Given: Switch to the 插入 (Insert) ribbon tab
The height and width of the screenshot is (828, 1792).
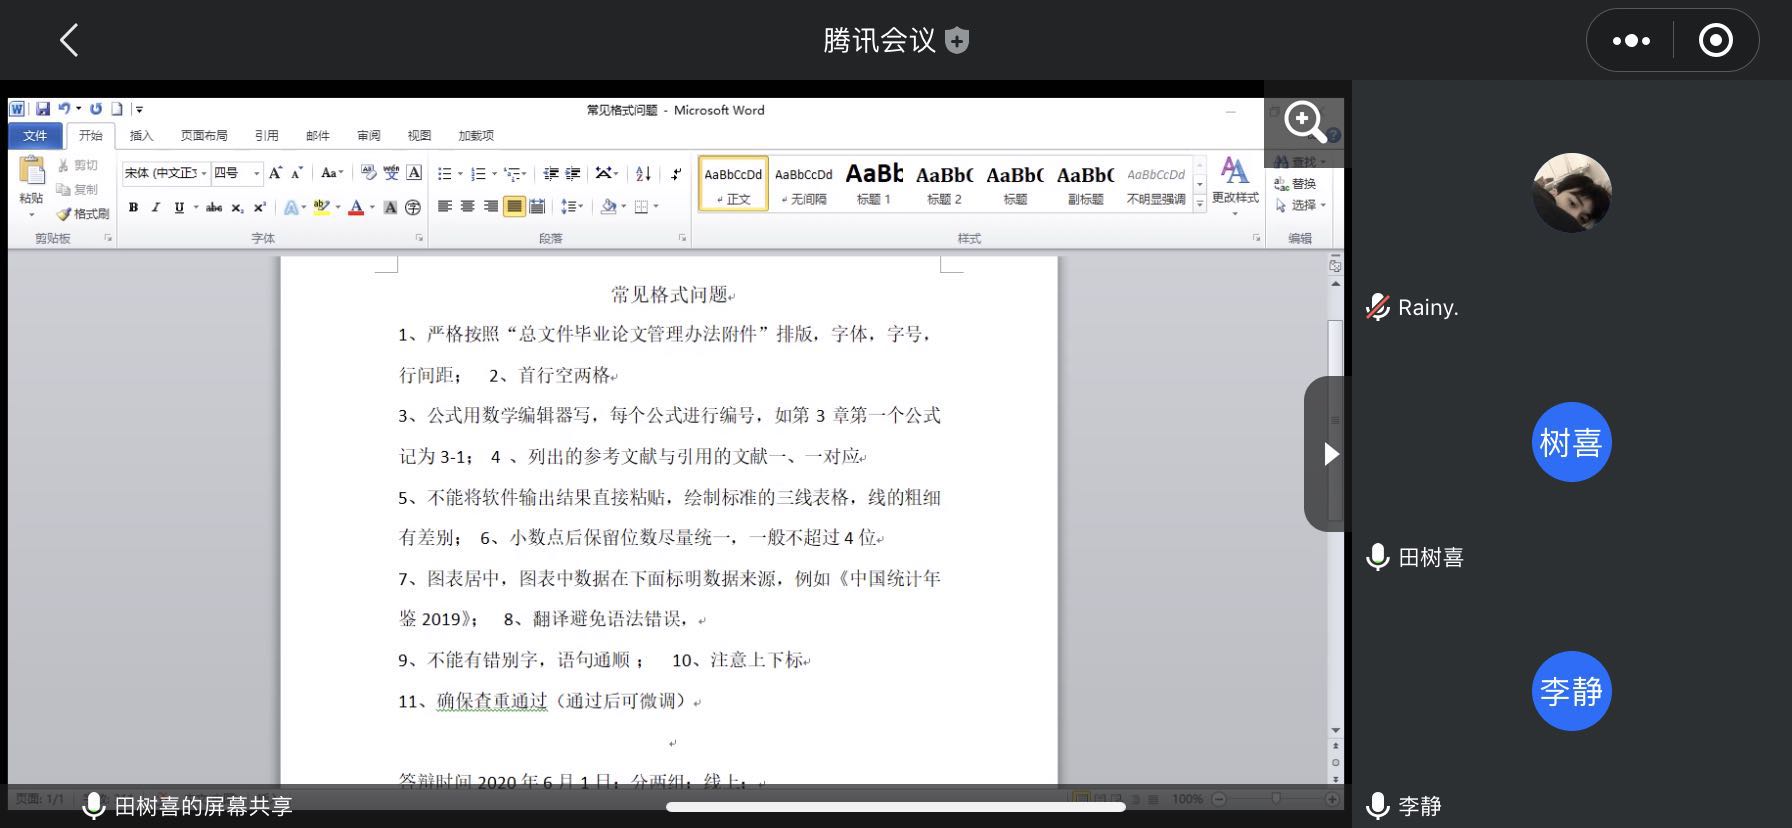Looking at the screenshot, I should point(142,136).
